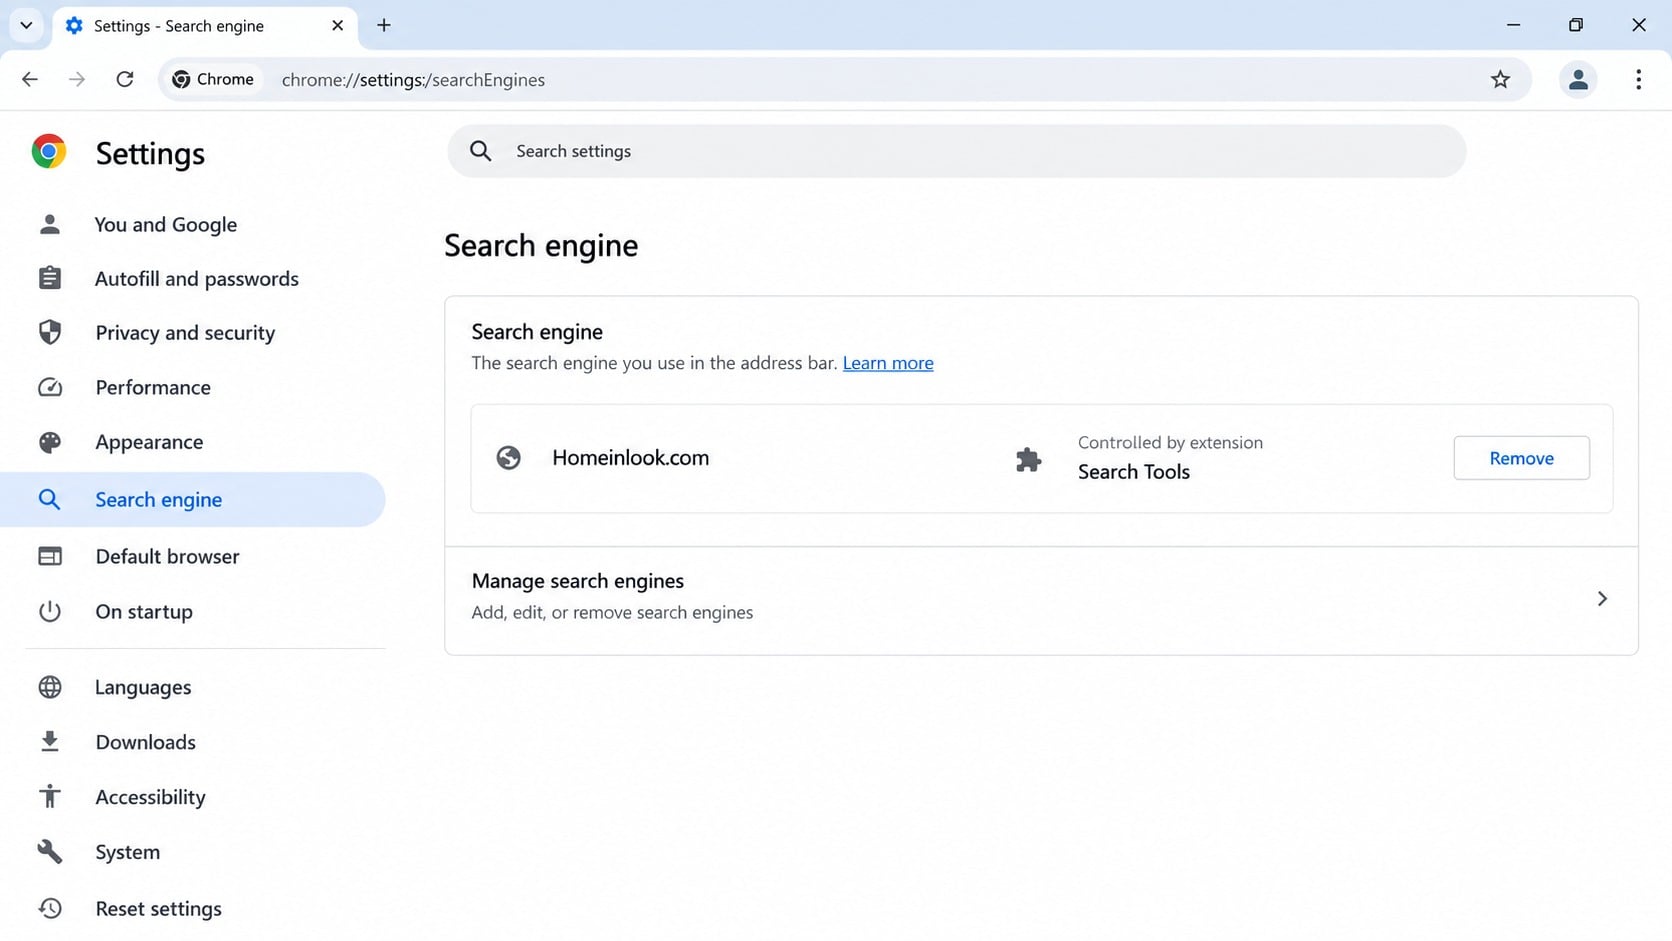Open Chrome's three-dot menu
Viewport: 1672px width, 941px height.
point(1638,79)
